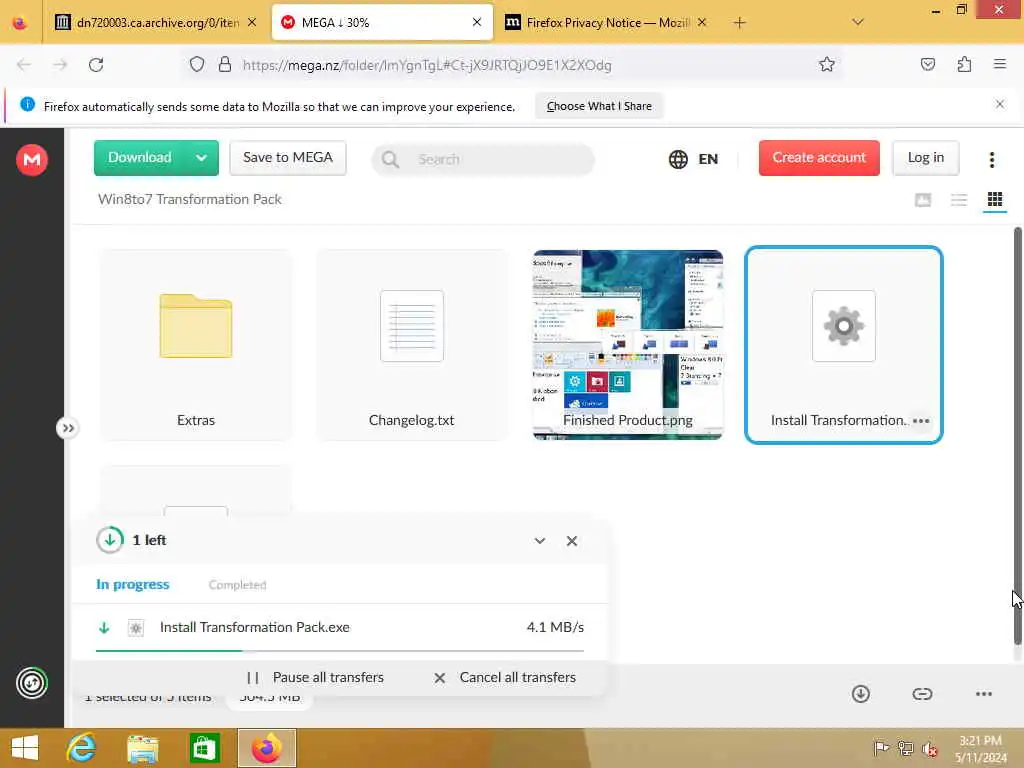Click the tracking protection shield icon
This screenshot has height=768, width=1024.
pyautogui.click(x=197, y=65)
